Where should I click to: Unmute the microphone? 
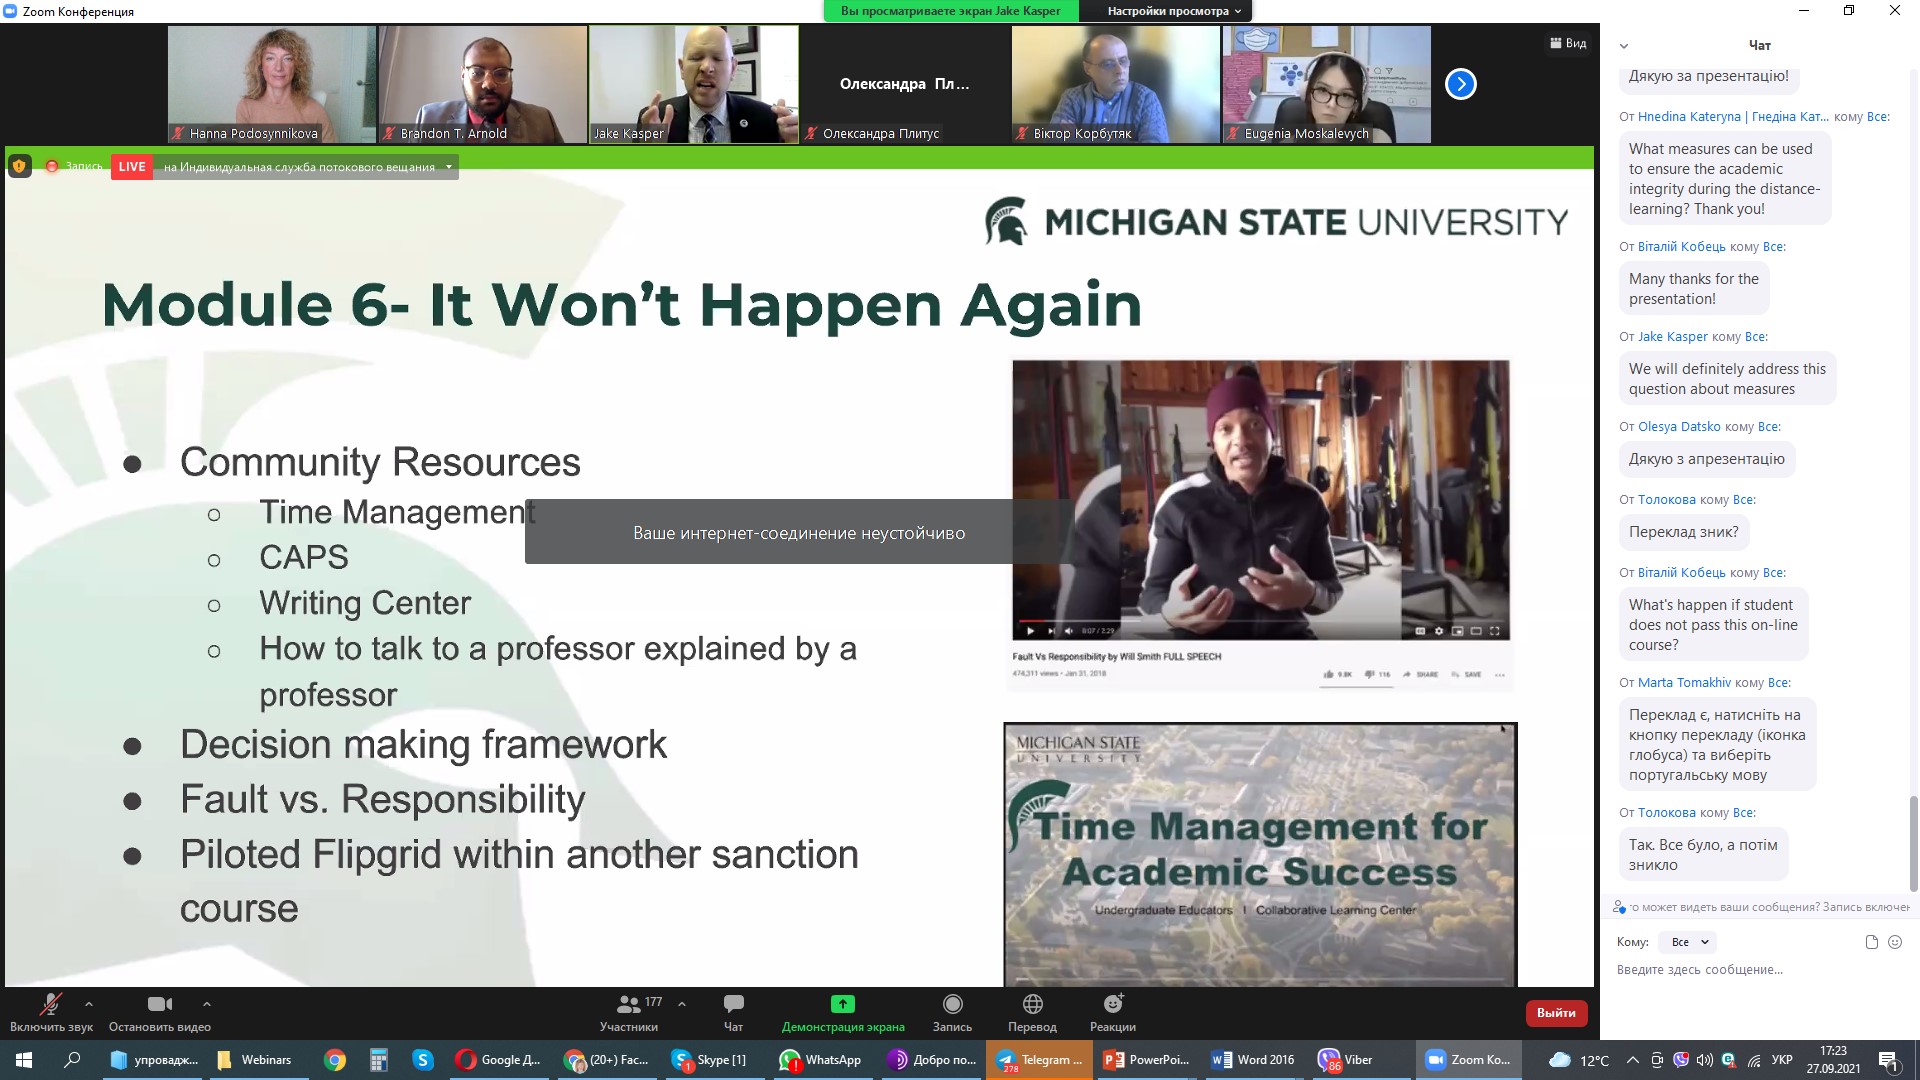pos(50,1004)
